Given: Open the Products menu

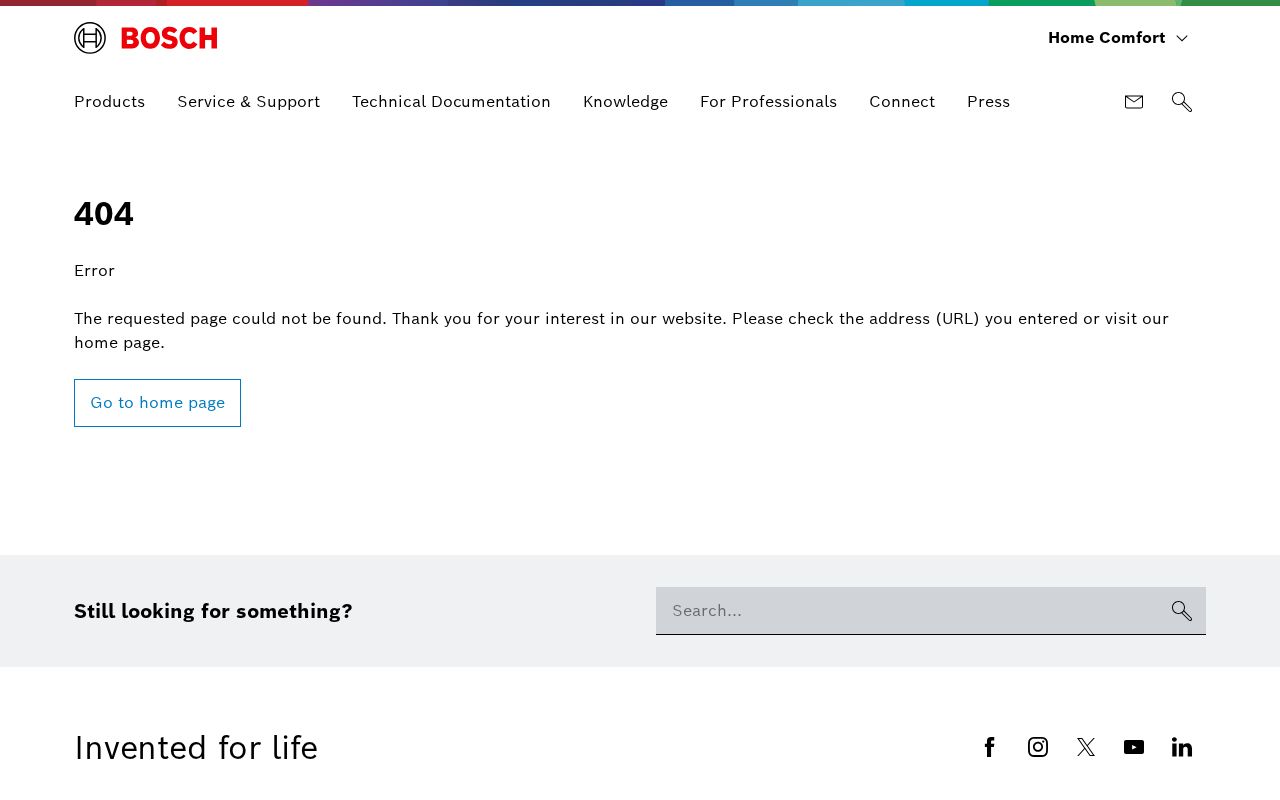Looking at the screenshot, I should click(109, 102).
